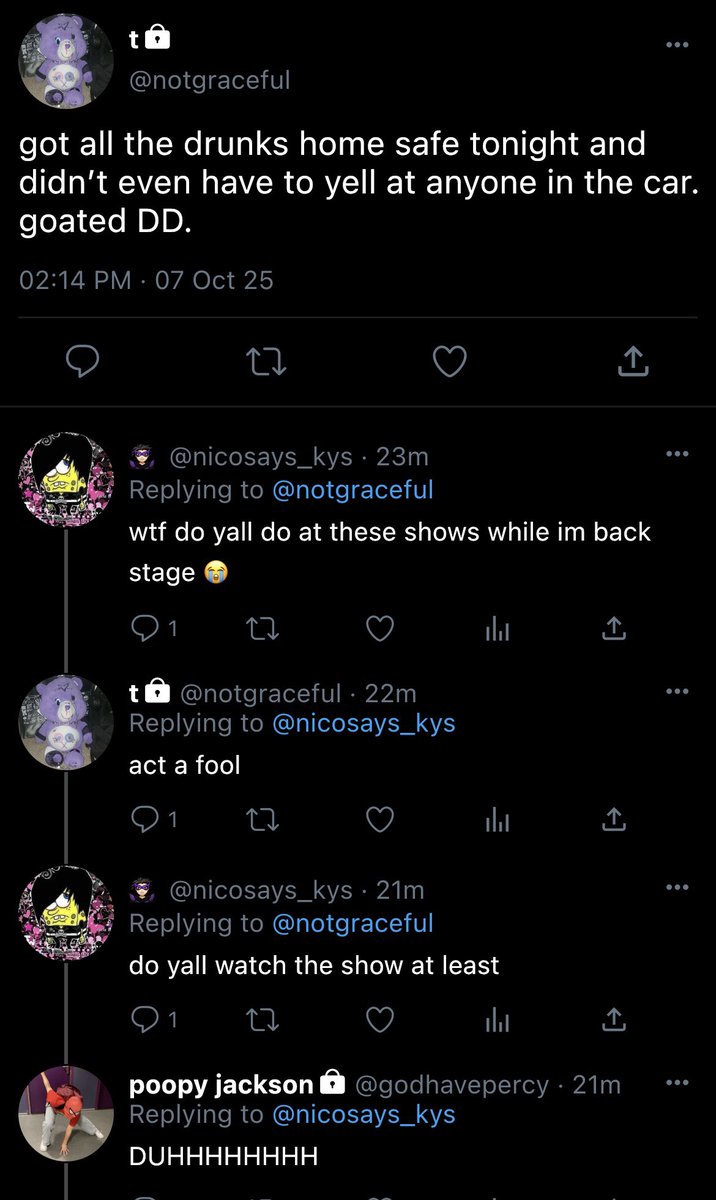
Task: Open the more options menu on main tweet
Action: 677,44
